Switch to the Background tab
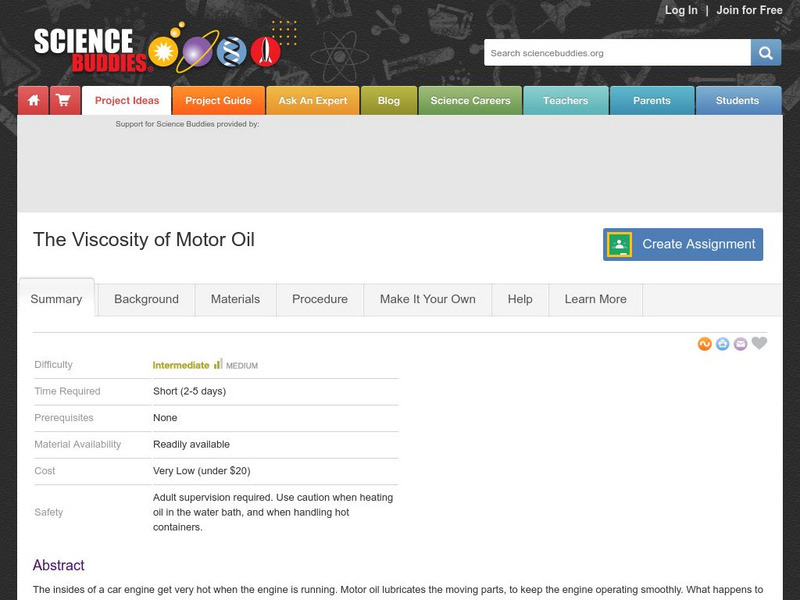 click(146, 299)
